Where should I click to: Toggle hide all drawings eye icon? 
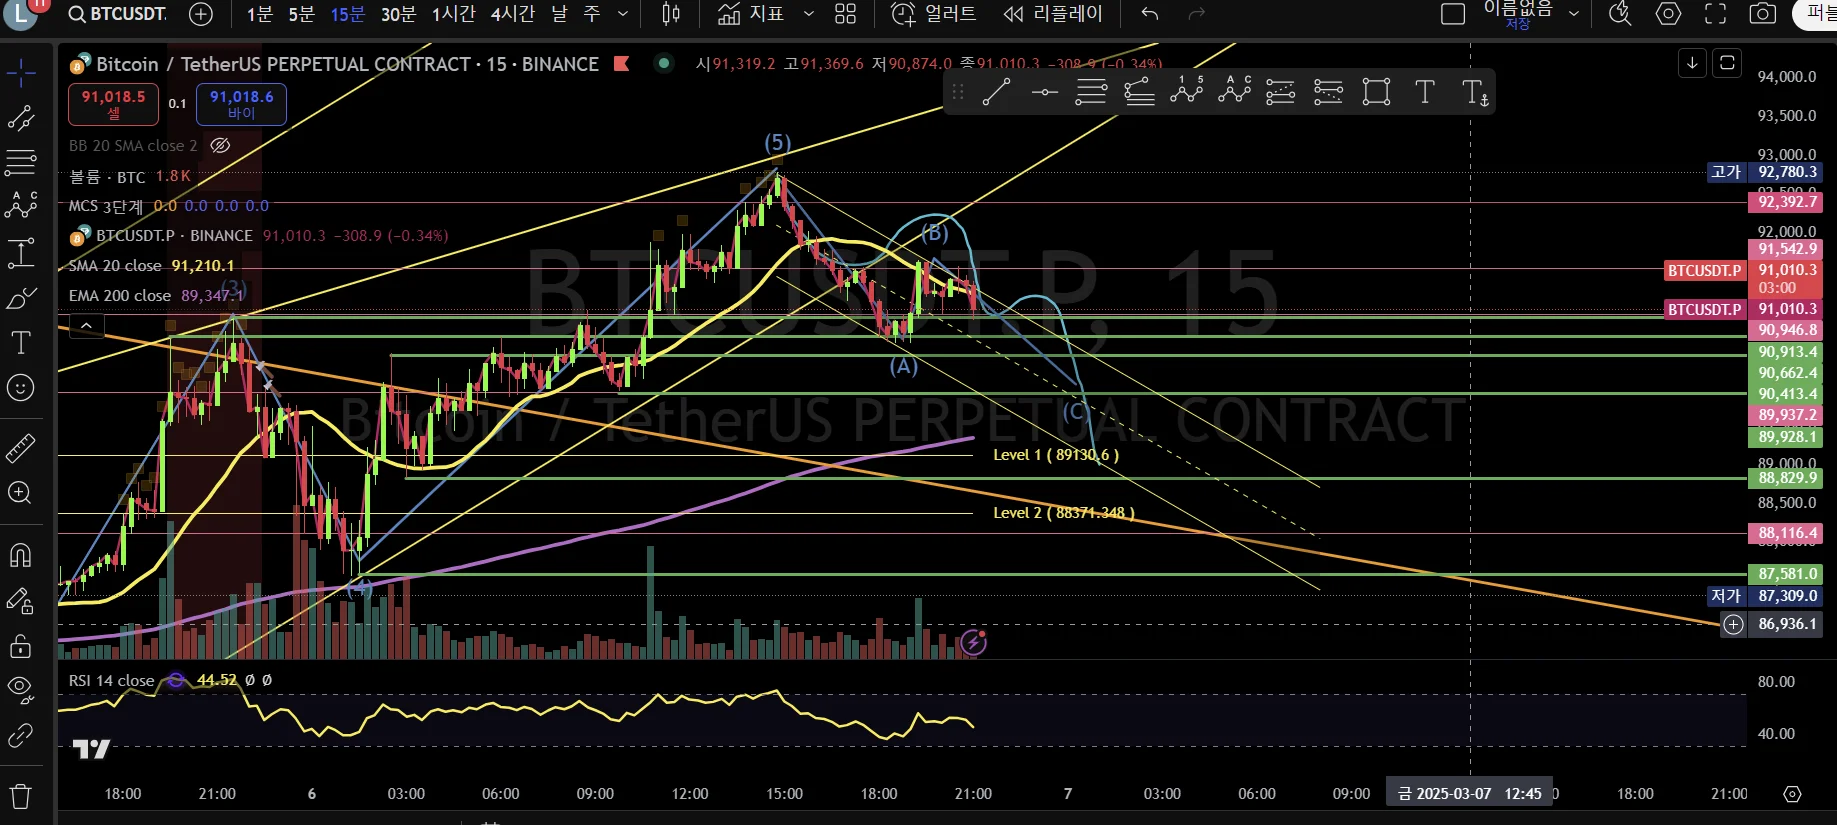click(21, 689)
